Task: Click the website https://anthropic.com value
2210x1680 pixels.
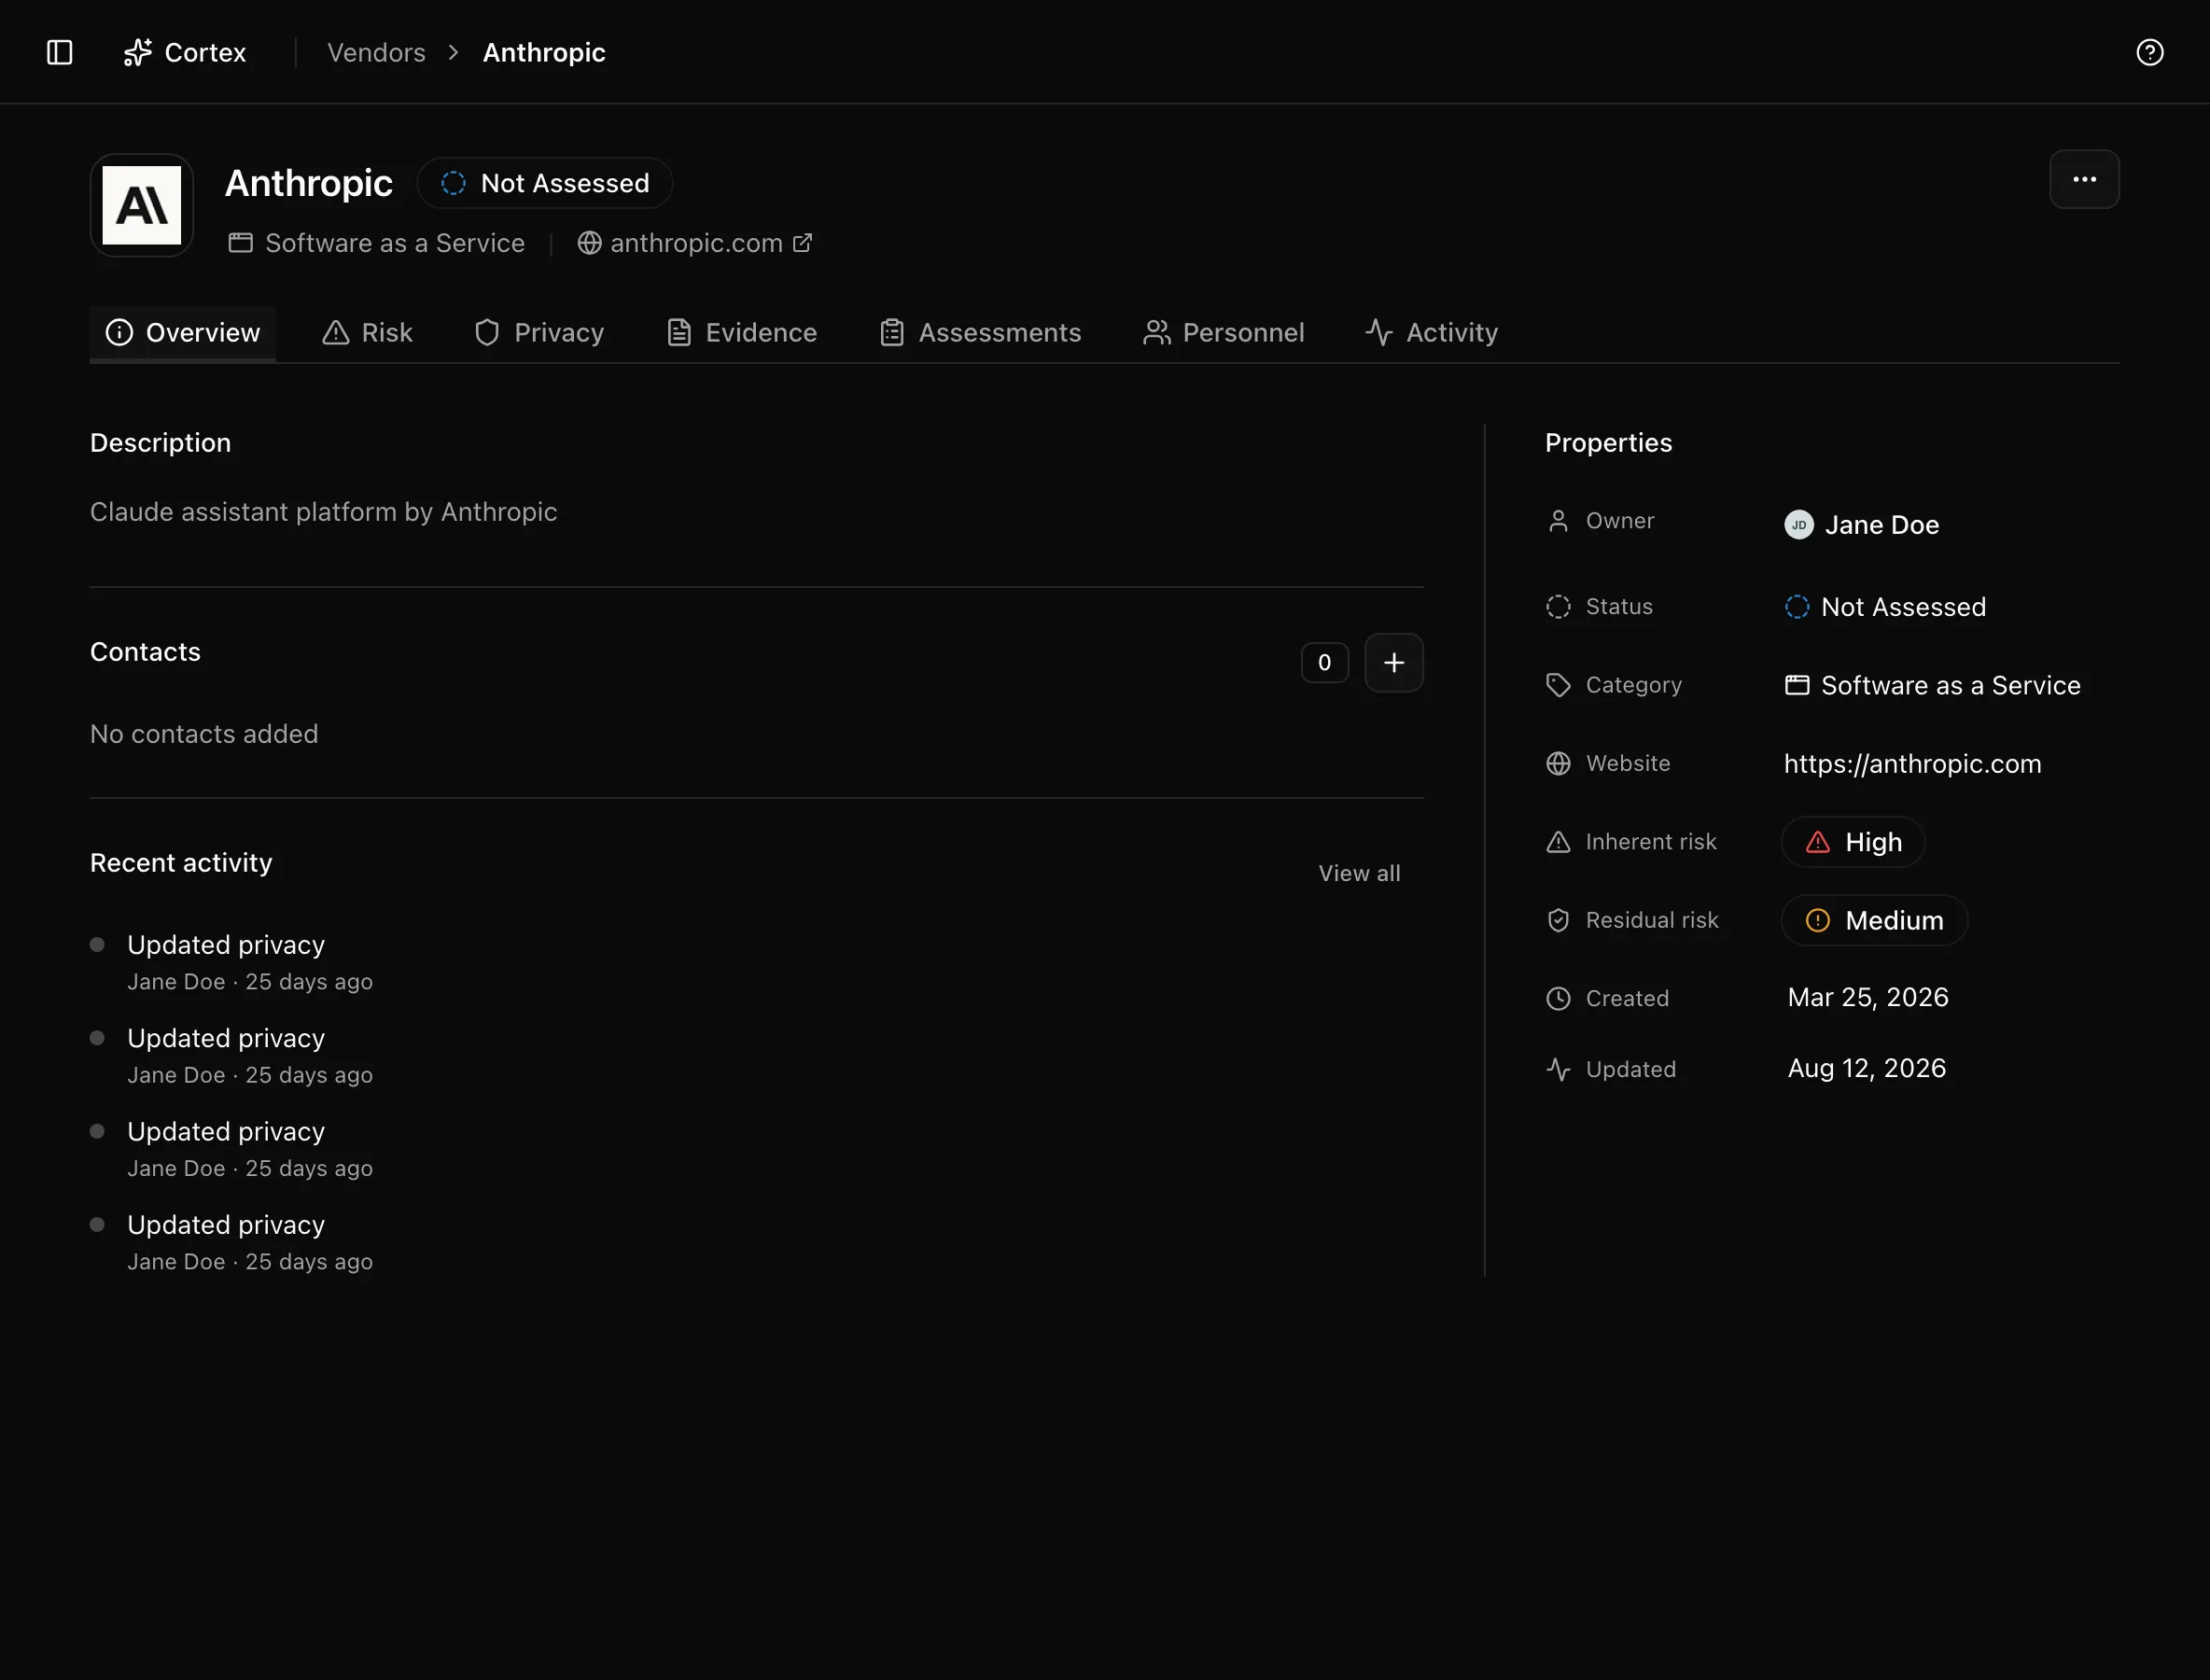Action: (1912, 764)
